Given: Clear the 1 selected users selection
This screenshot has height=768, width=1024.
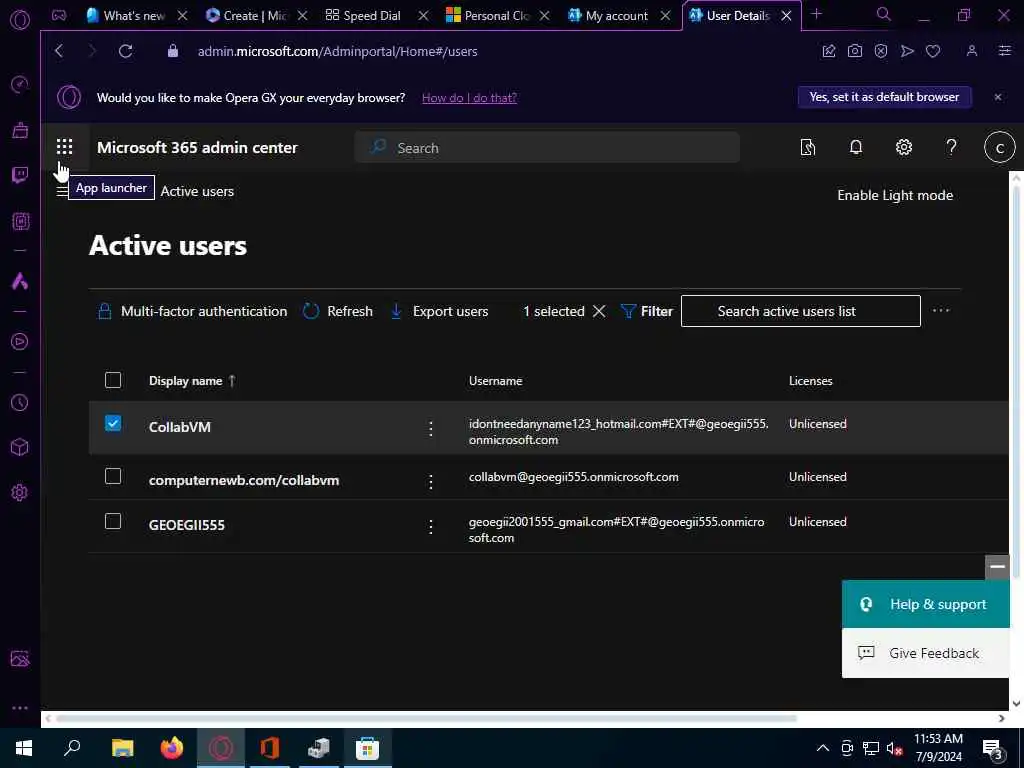Looking at the screenshot, I should 599,312.
